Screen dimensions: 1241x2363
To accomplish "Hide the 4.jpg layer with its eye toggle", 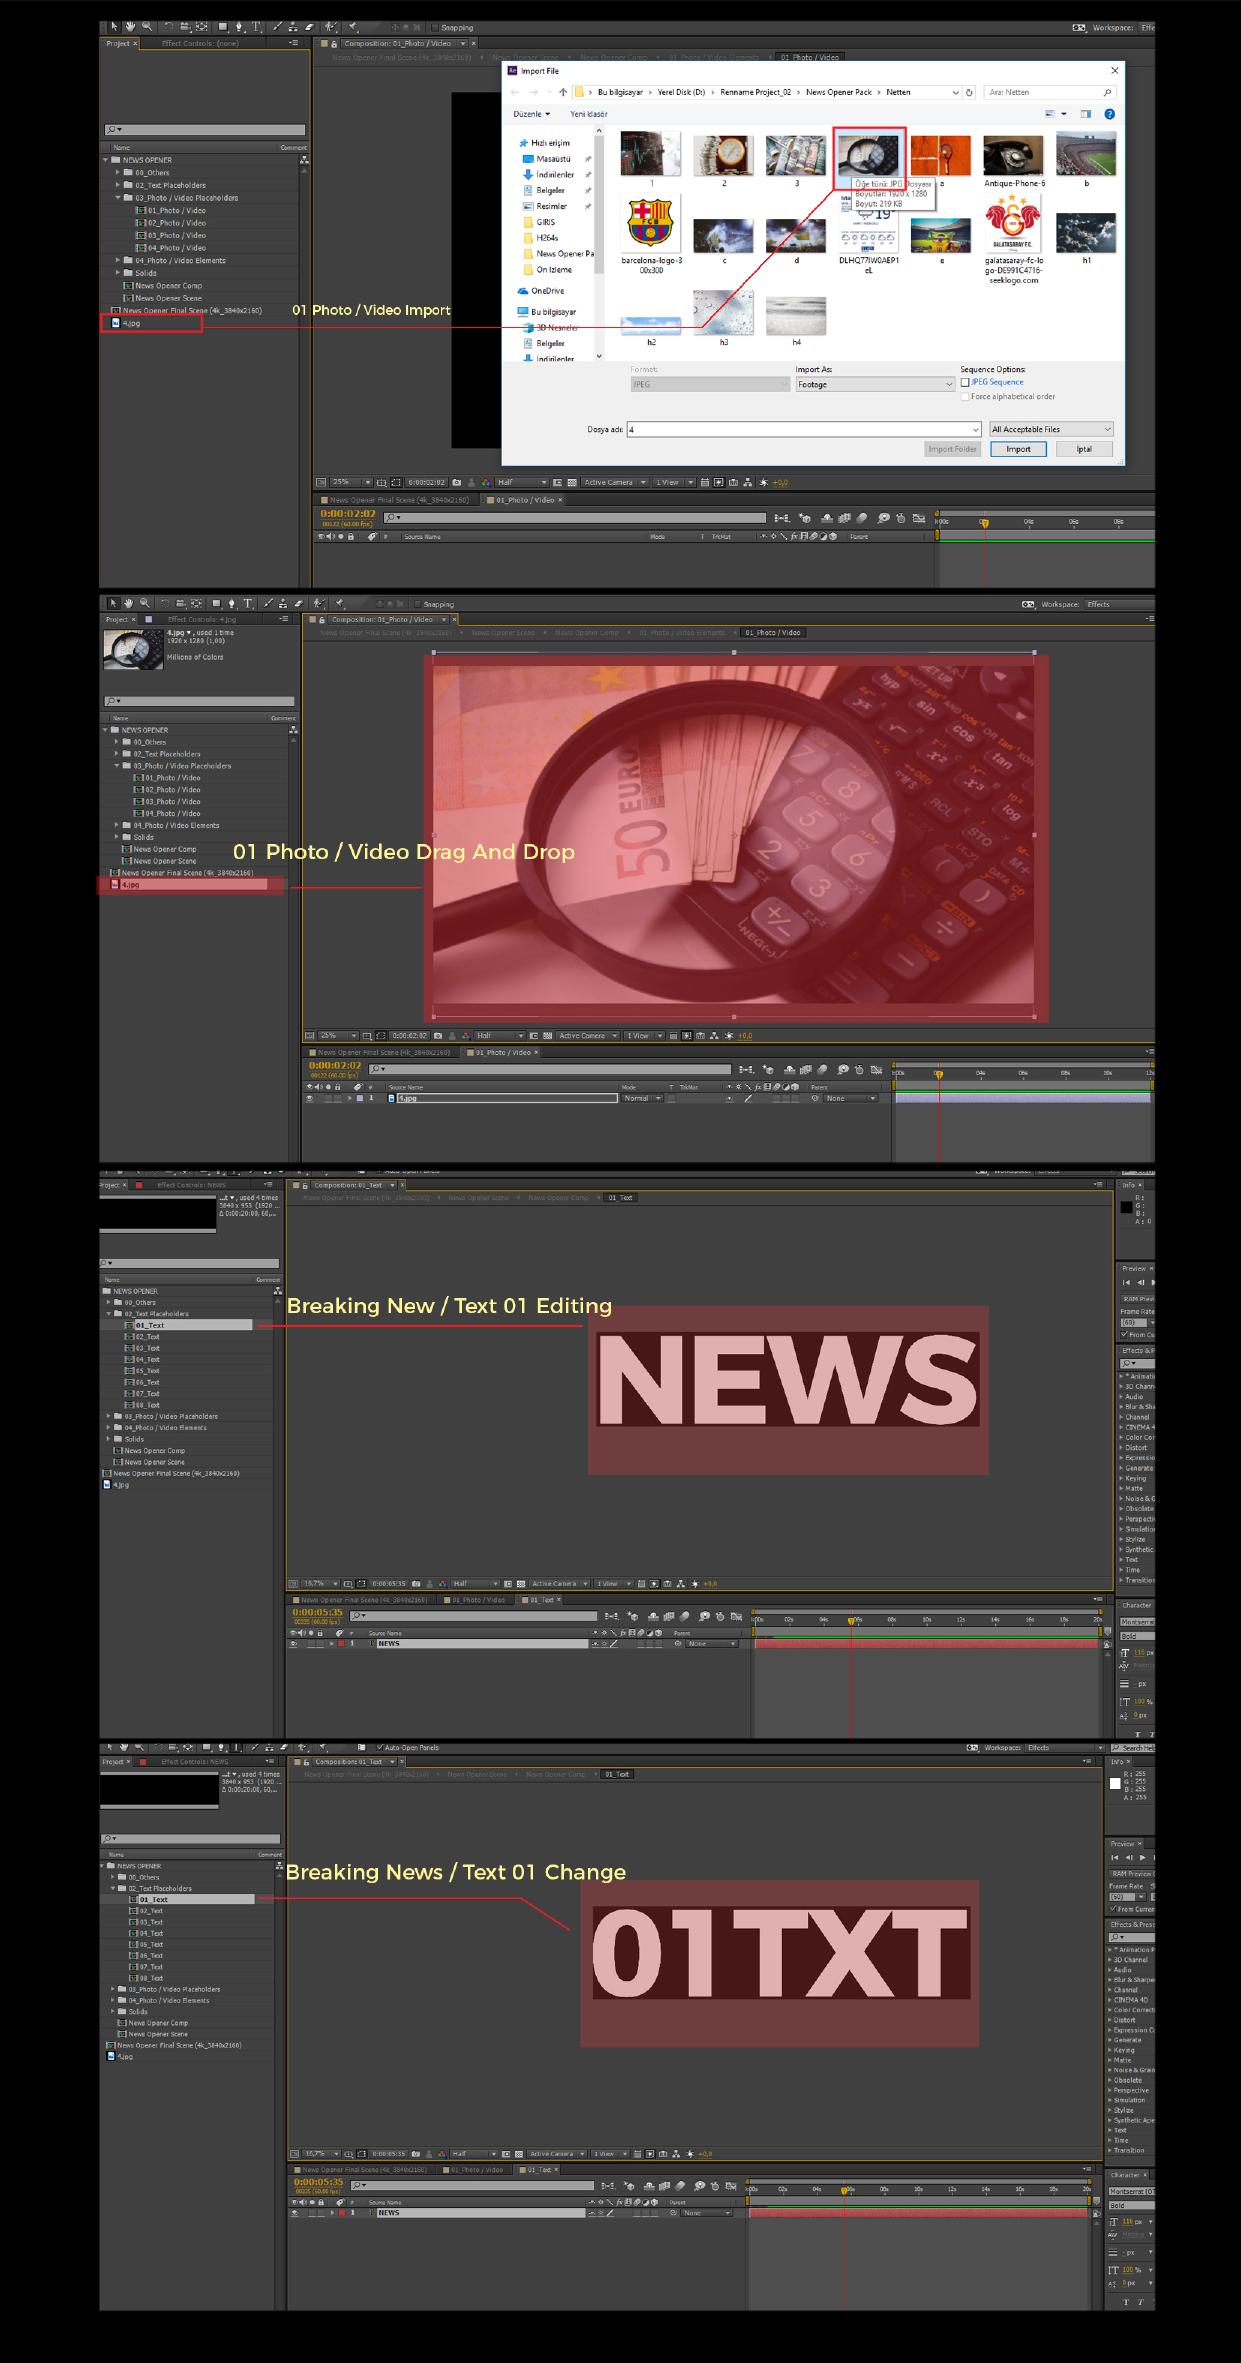I will tap(310, 1098).
